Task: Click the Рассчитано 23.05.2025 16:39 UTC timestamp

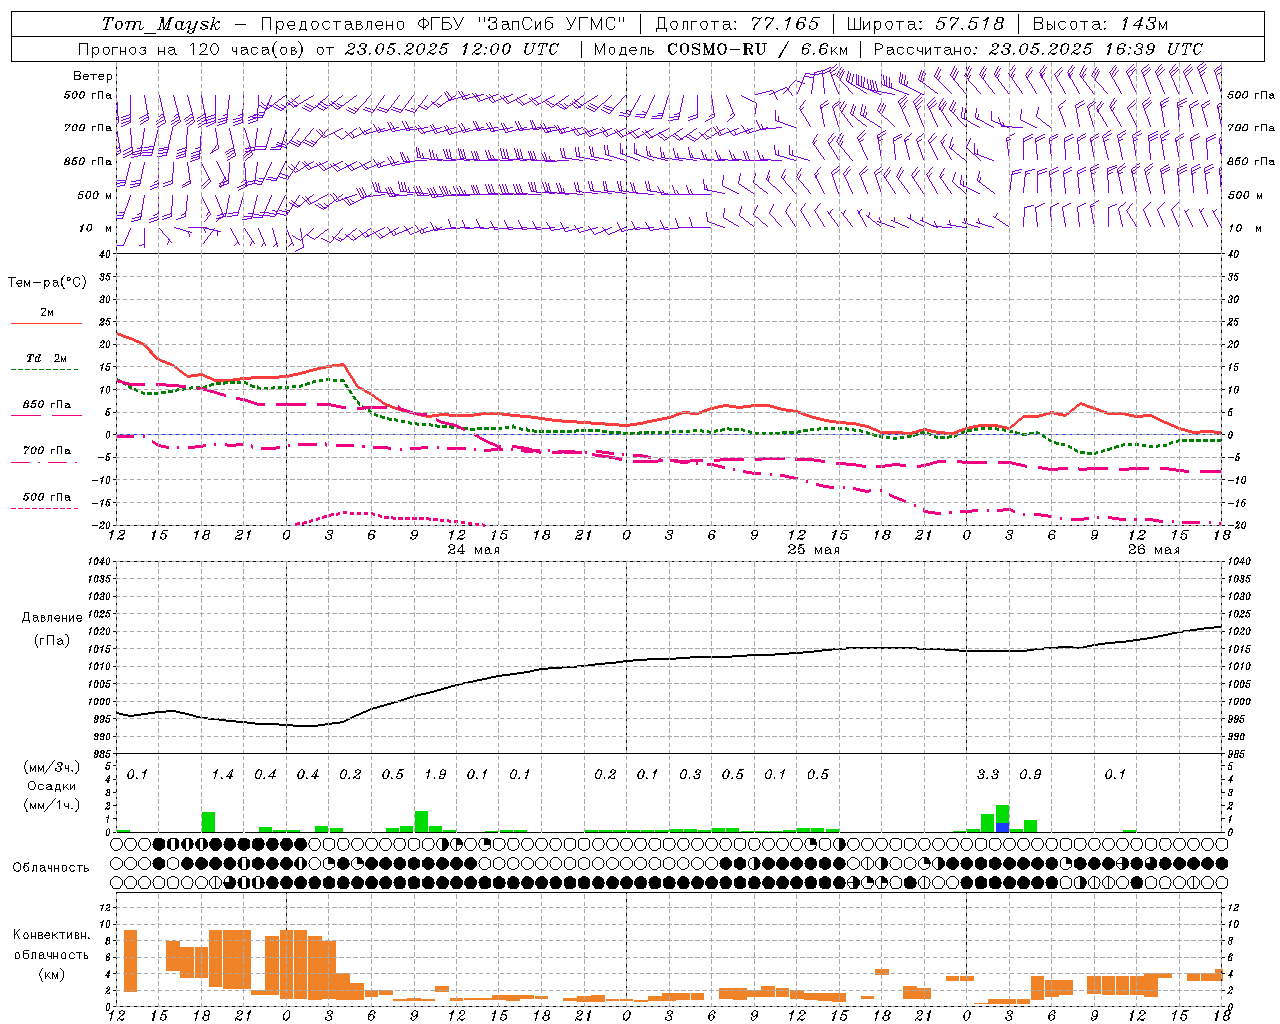Action: pos(1038,49)
